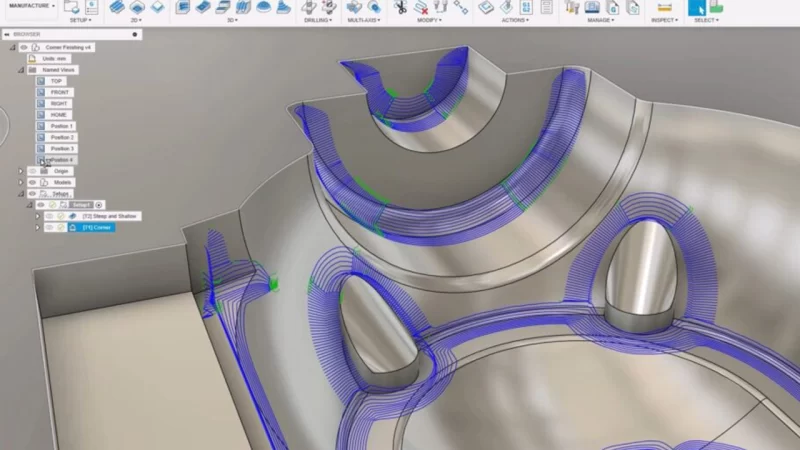
Task: Click the tool pair icon in Modify group
Action: (440, 7)
